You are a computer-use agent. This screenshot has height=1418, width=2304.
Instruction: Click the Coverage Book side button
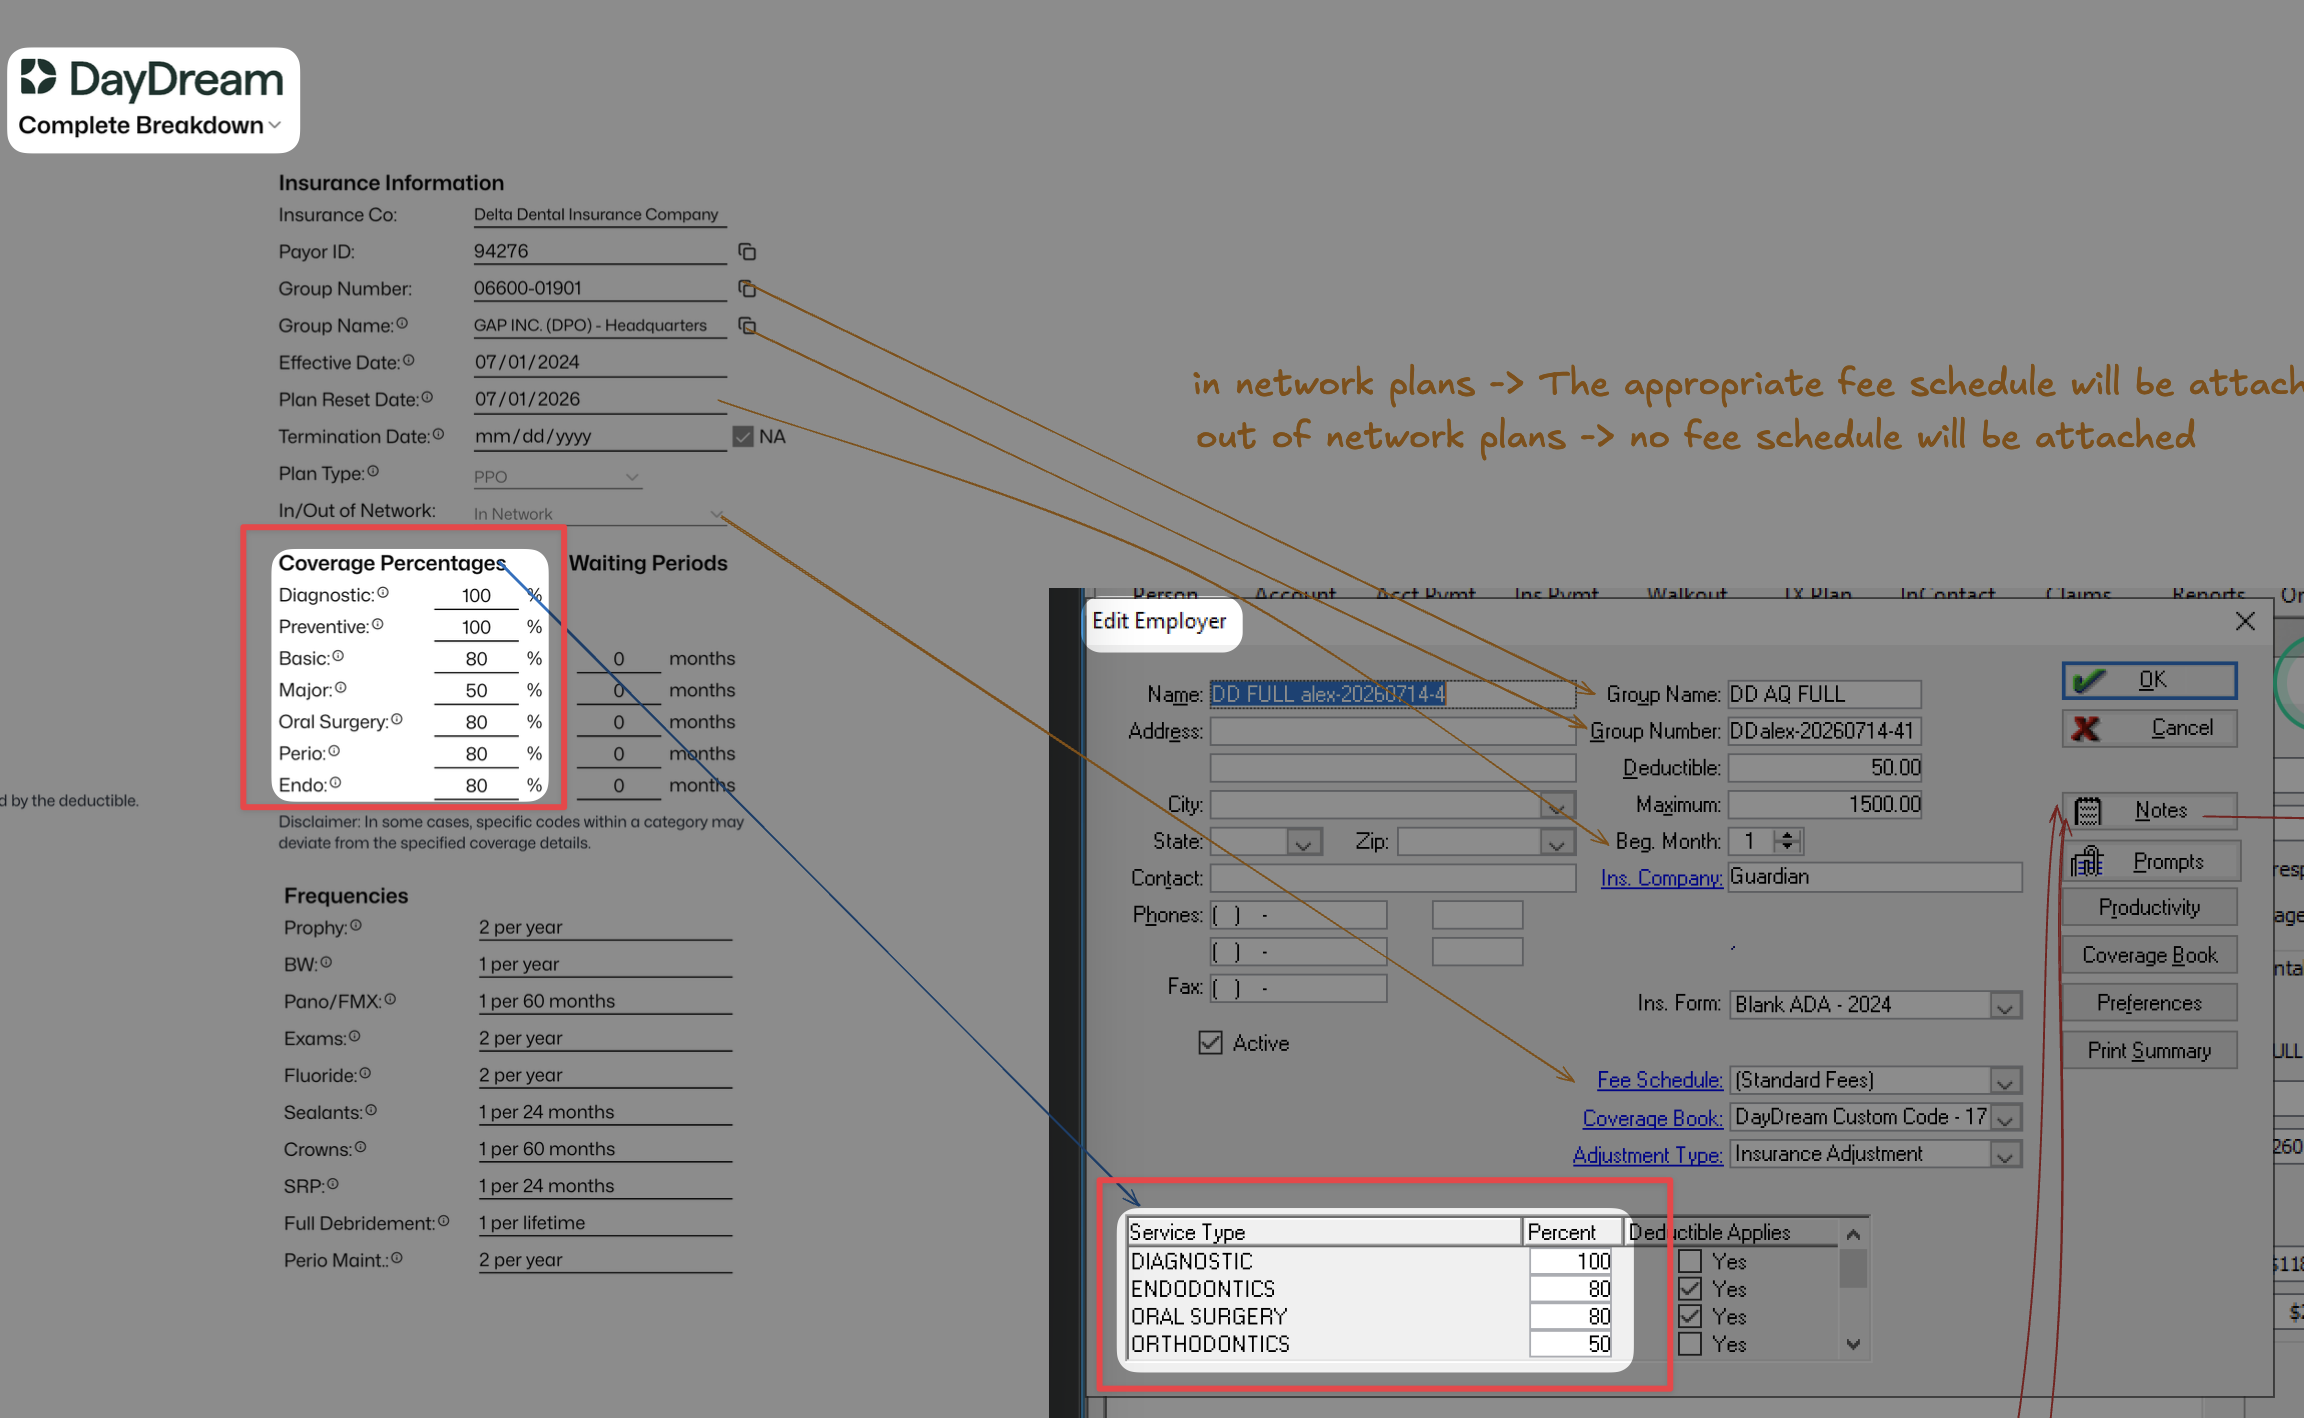(x=2149, y=956)
